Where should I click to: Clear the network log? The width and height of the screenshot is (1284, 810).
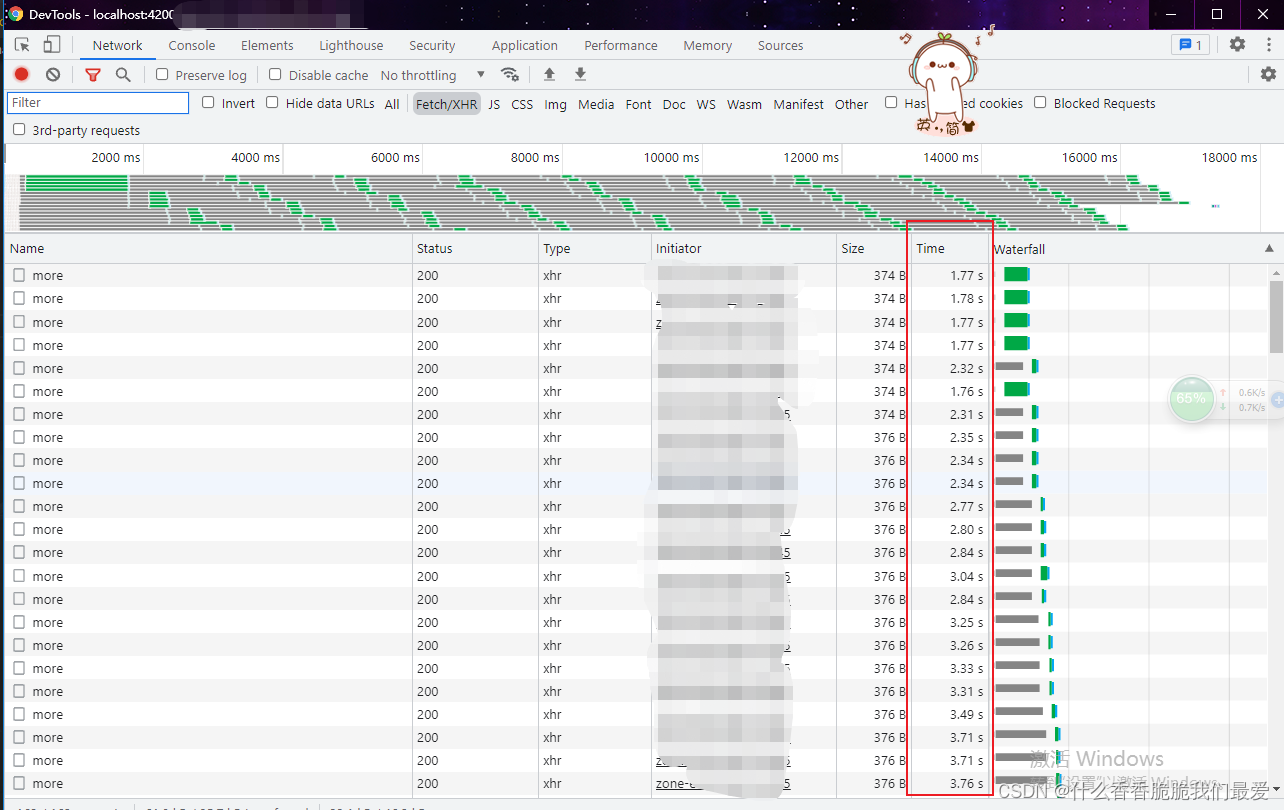53,75
